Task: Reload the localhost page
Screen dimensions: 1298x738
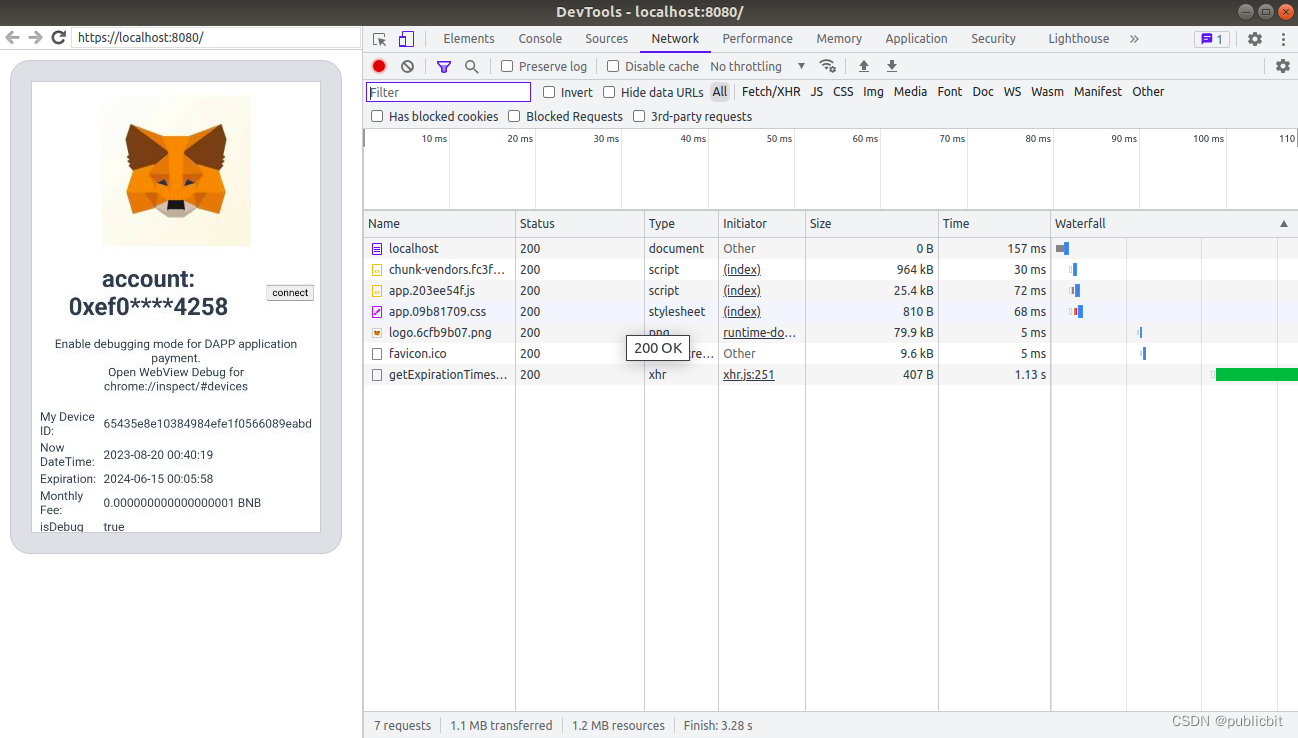Action: pyautogui.click(x=58, y=37)
